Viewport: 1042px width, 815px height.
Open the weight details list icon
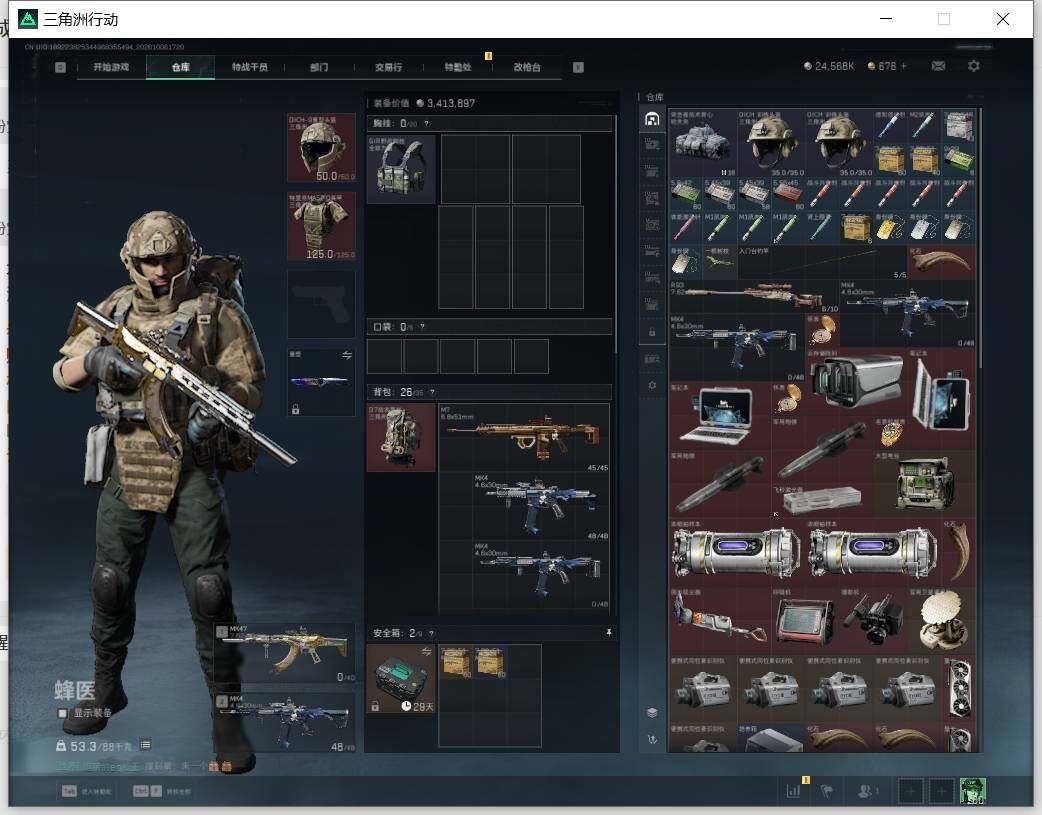(x=146, y=745)
